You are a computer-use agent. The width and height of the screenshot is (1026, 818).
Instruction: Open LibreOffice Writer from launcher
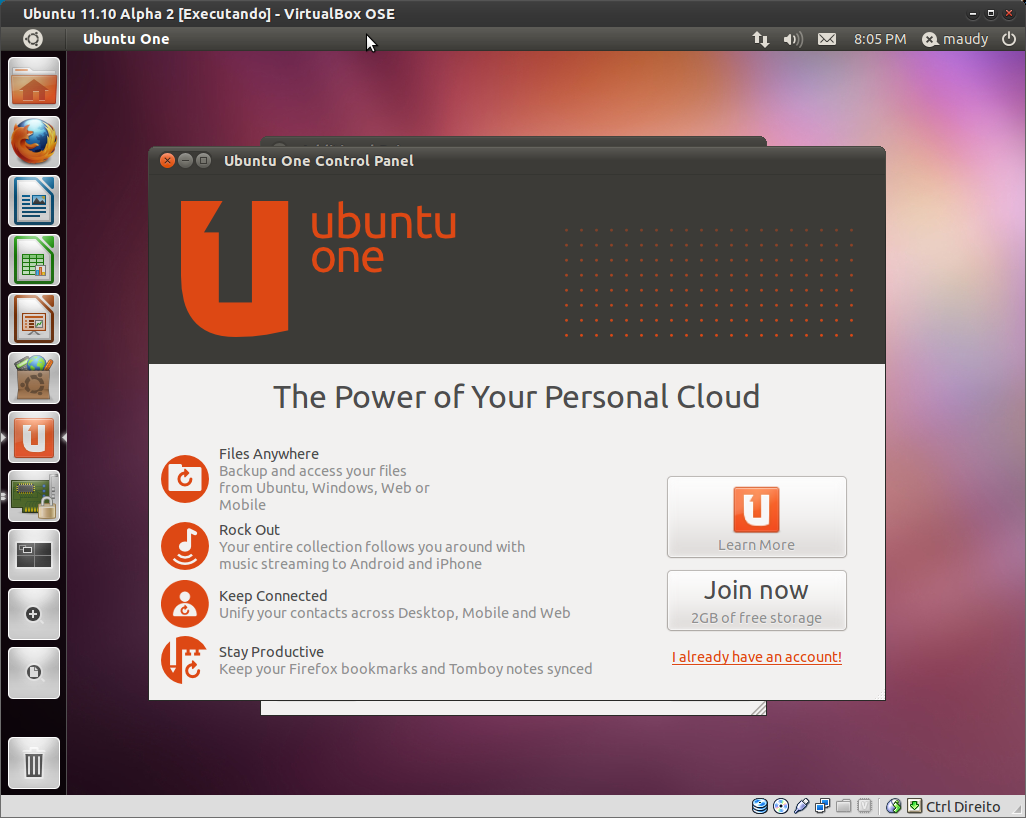pos(34,201)
